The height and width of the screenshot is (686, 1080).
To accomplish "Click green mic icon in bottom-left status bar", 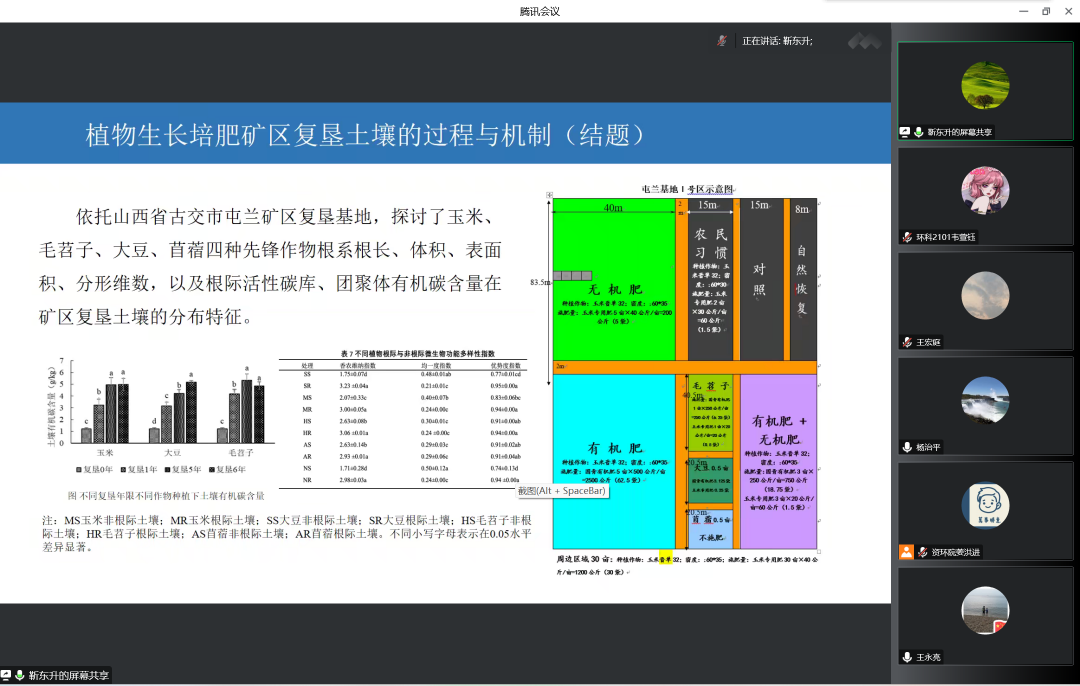I will tap(20, 675).
